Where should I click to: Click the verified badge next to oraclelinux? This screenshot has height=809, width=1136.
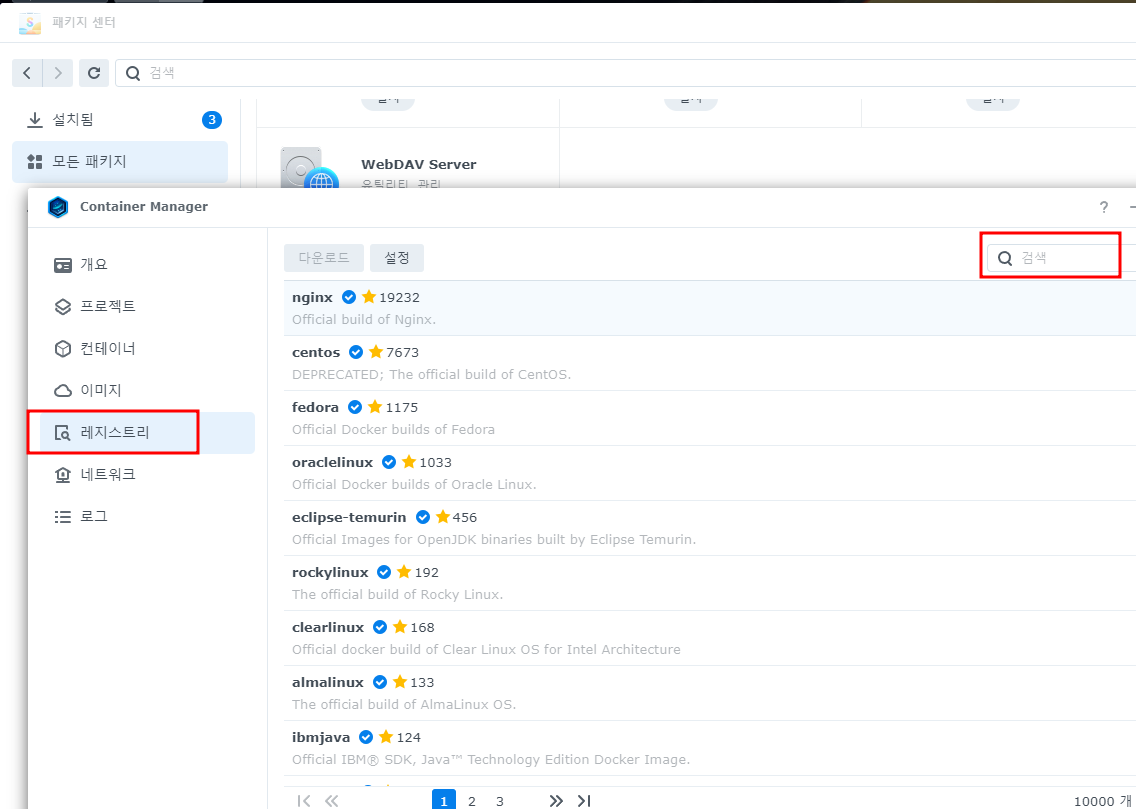click(x=389, y=462)
